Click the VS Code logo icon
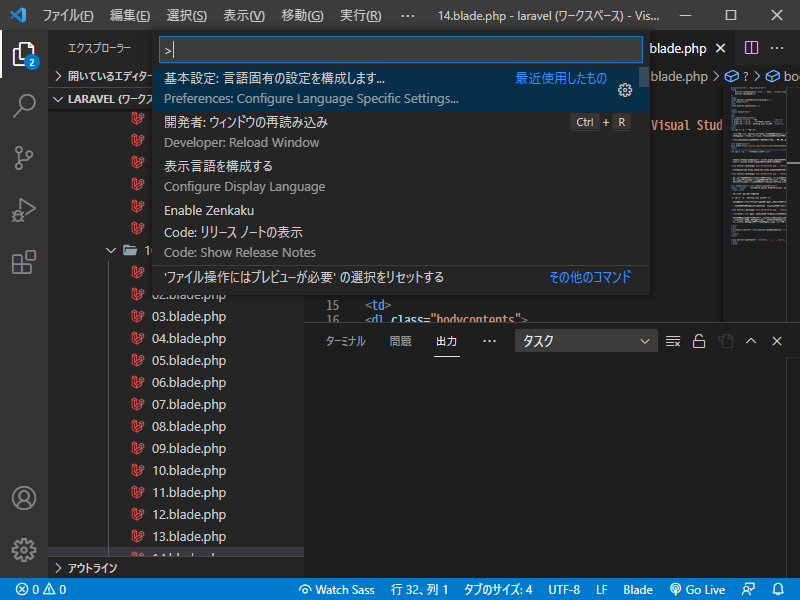Viewport: 800px width, 600px height. [x=18, y=15]
